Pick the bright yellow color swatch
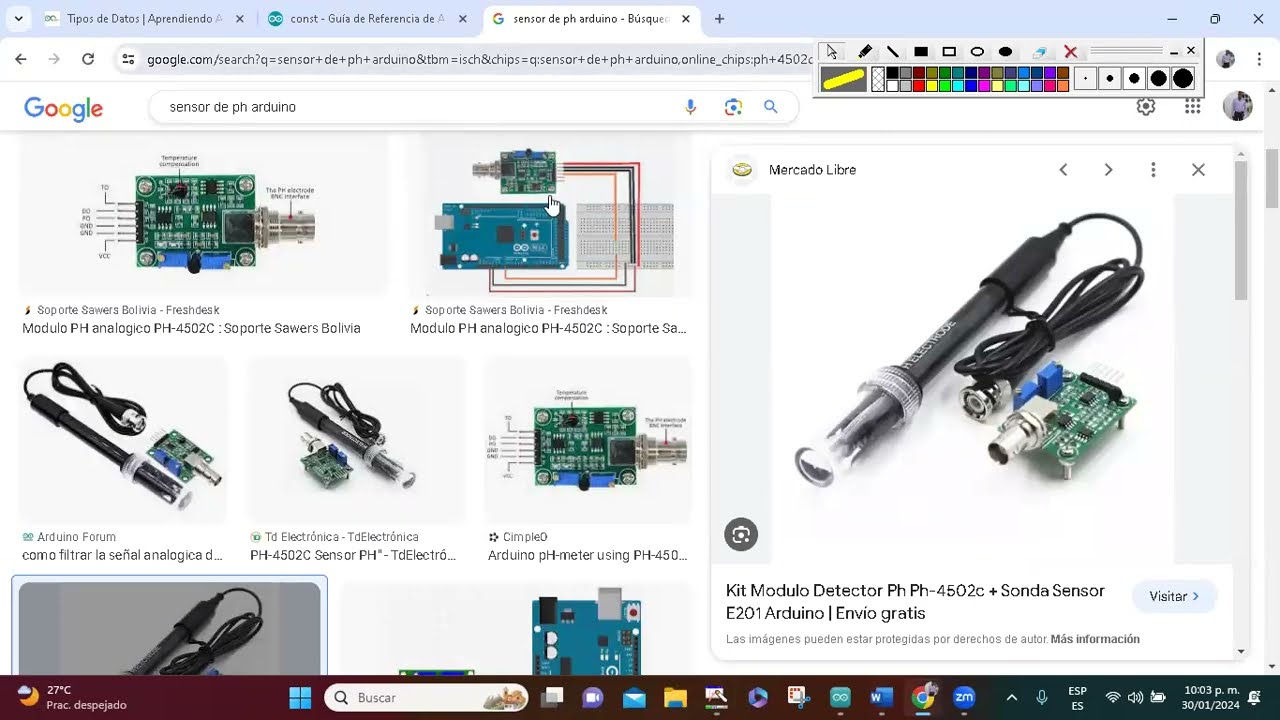The width and height of the screenshot is (1280, 720). (932, 86)
